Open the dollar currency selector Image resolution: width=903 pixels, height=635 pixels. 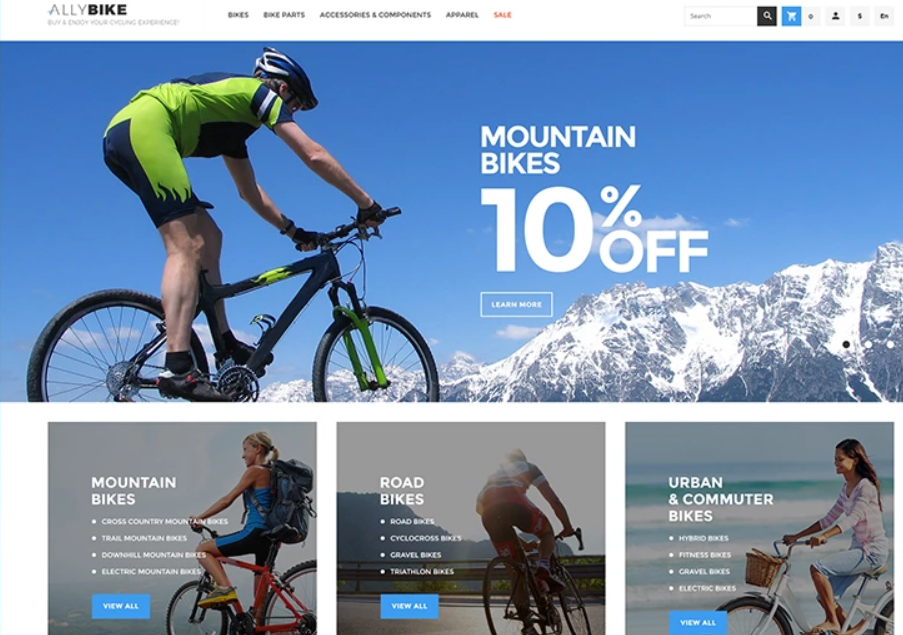pyautogui.click(x=859, y=16)
